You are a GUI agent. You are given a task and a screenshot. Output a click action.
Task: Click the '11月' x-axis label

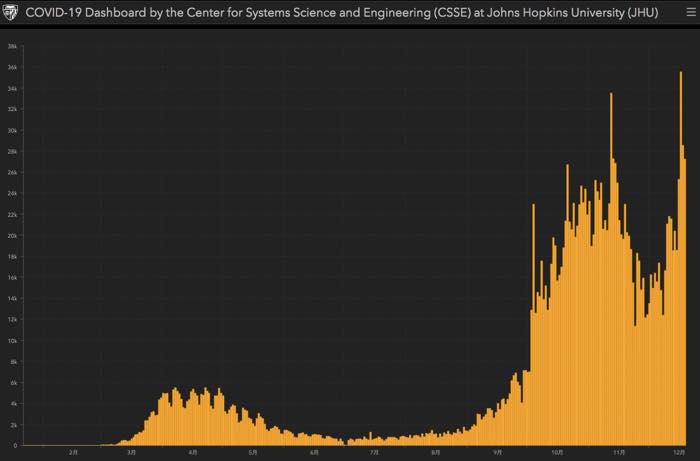click(619, 453)
